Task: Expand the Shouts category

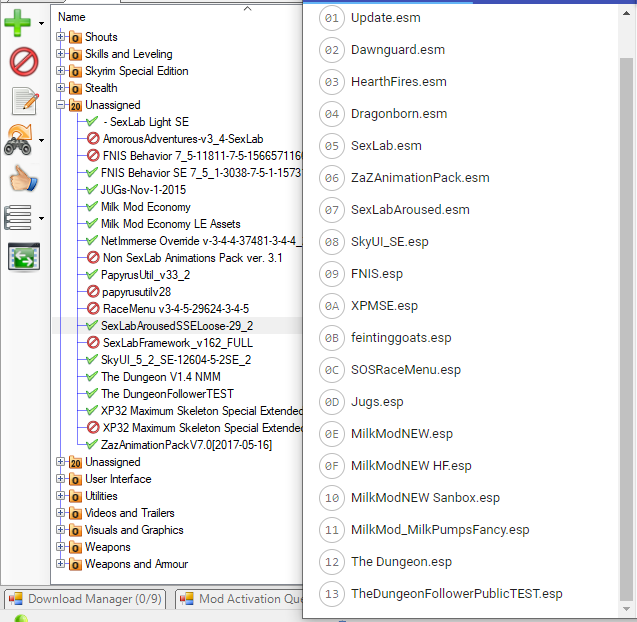Action: pyautogui.click(x=60, y=37)
